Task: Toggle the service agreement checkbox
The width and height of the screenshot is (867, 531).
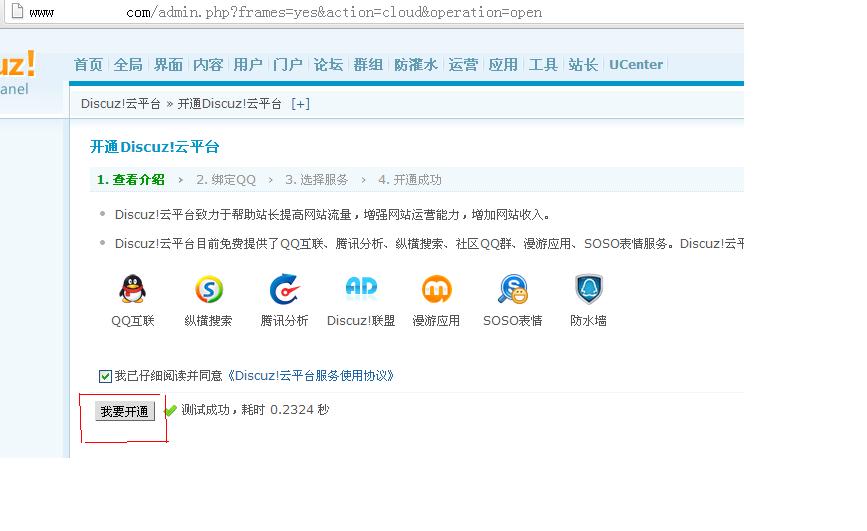Action: pyautogui.click(x=105, y=376)
